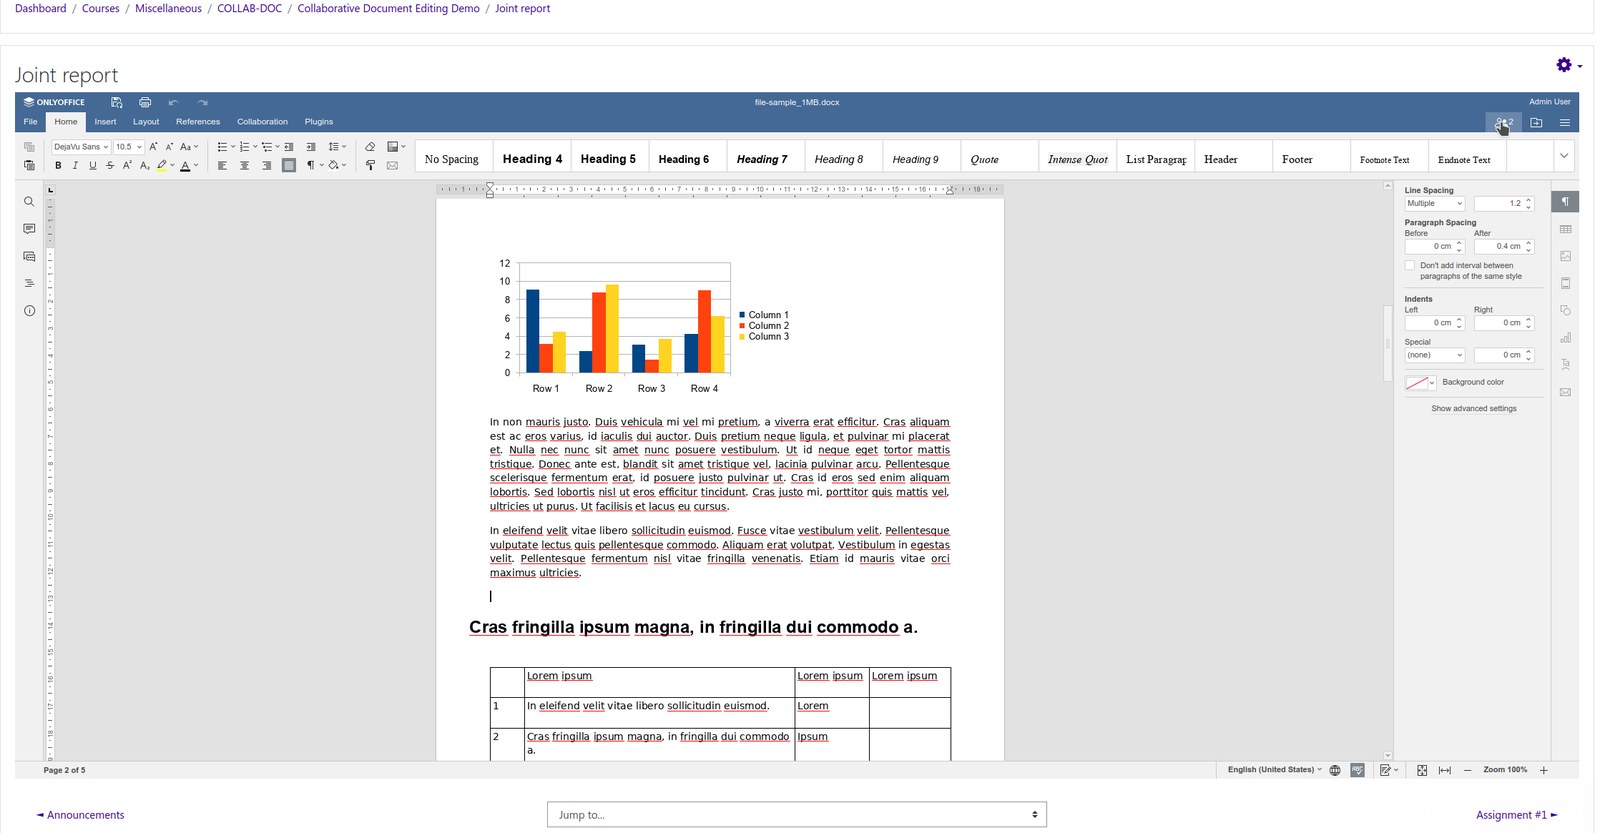Switch to the Plugins tab

pos(319,122)
